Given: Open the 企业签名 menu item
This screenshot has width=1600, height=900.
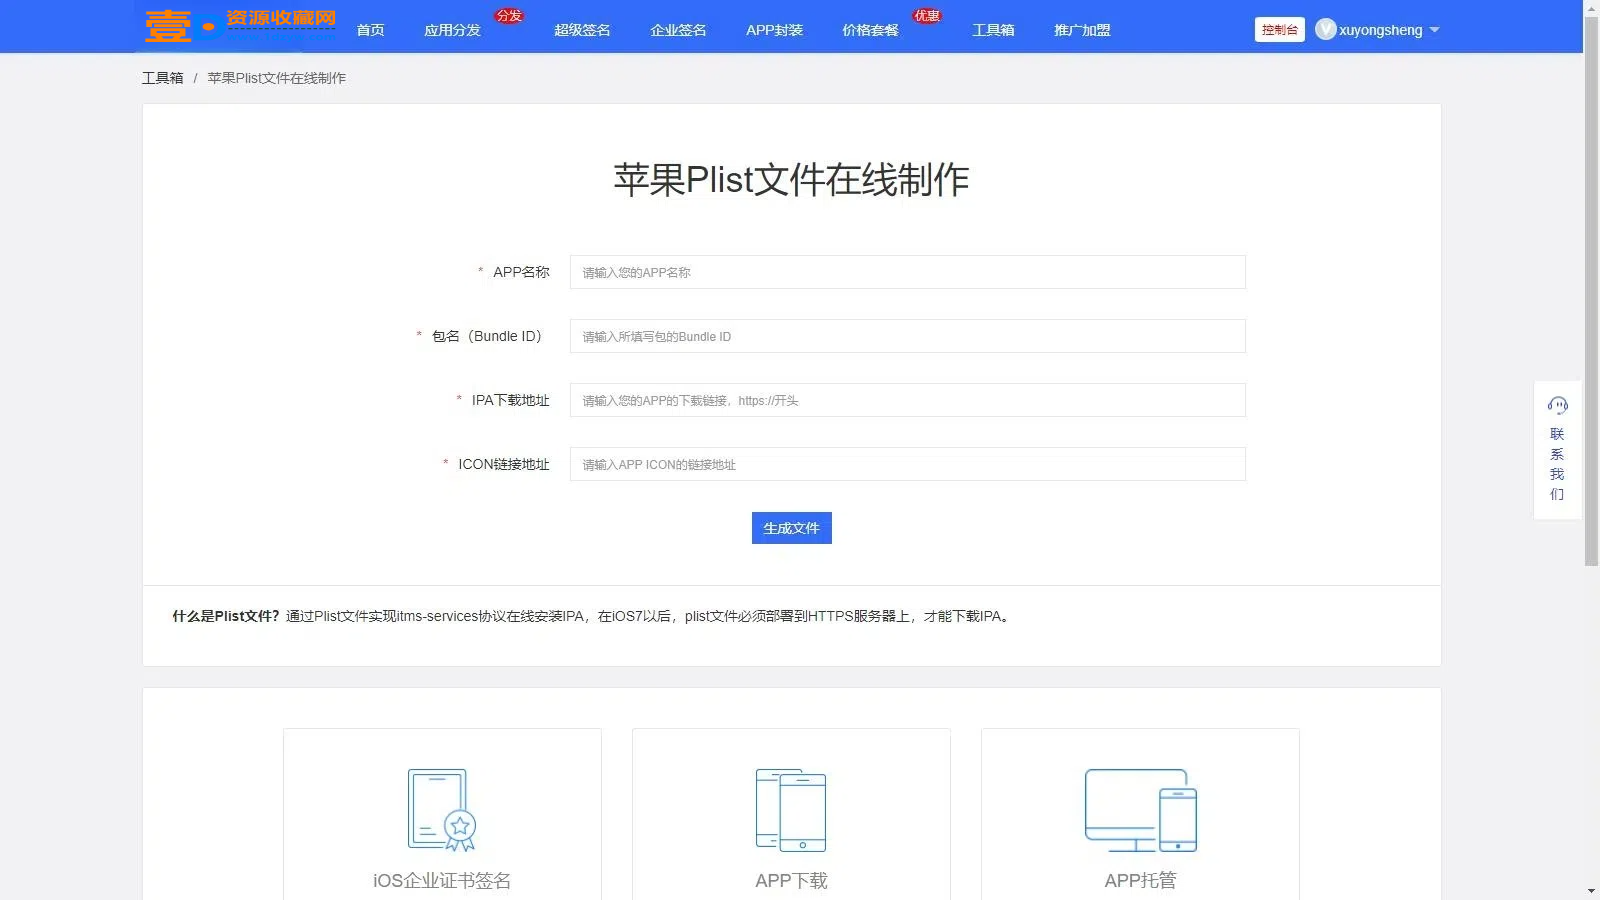Looking at the screenshot, I should pyautogui.click(x=677, y=30).
